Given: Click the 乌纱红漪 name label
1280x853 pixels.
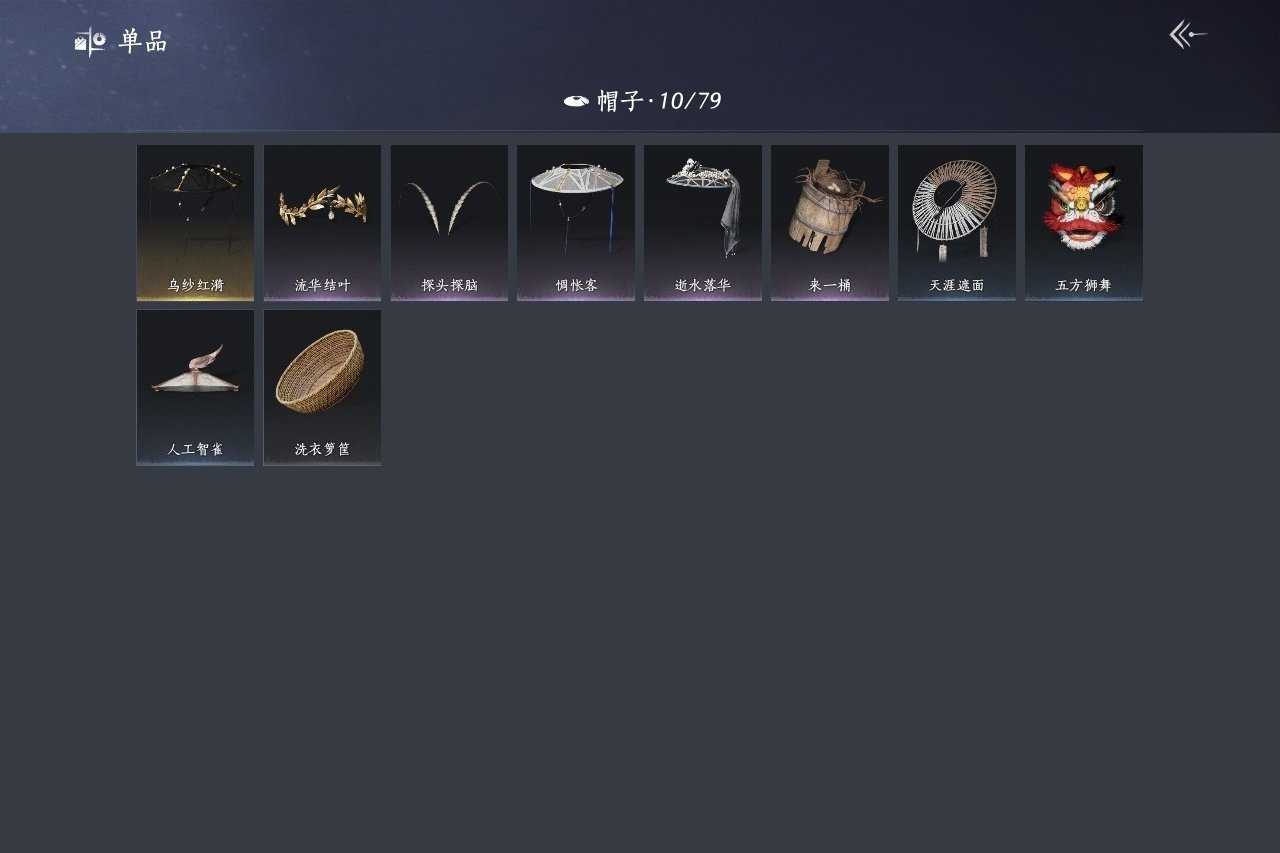Looking at the screenshot, I should coord(196,286).
